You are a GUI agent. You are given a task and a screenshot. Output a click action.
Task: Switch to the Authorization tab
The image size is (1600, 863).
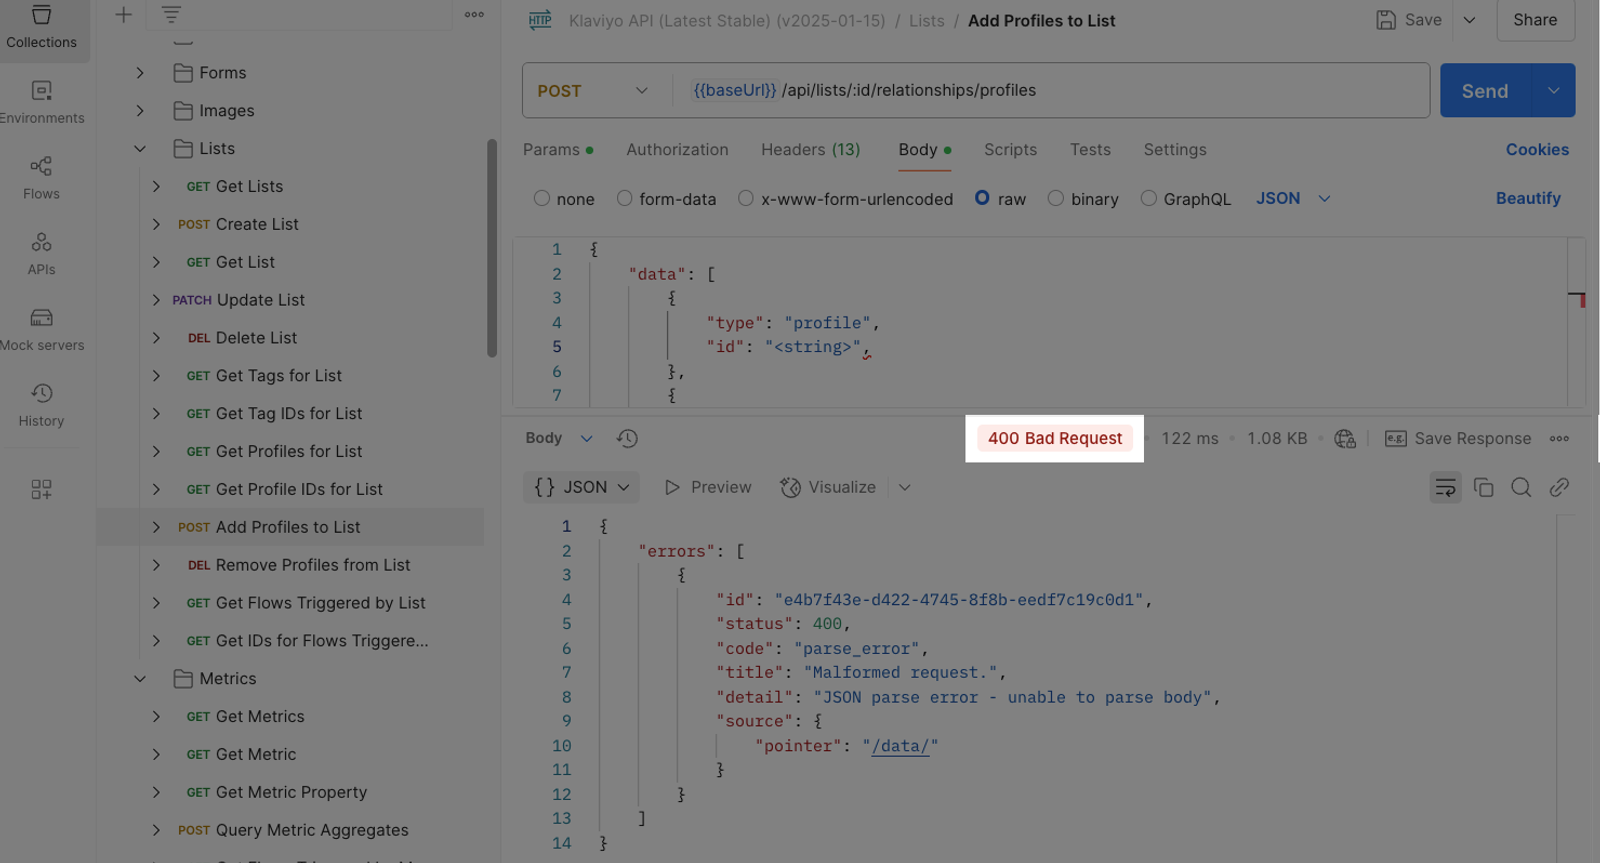click(677, 150)
